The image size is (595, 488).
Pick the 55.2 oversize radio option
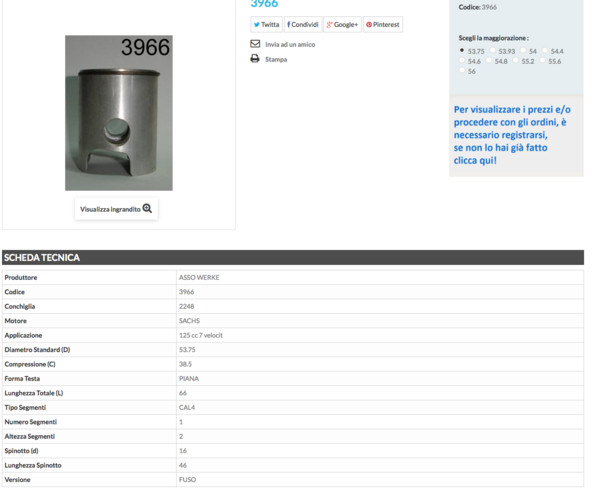(x=515, y=60)
